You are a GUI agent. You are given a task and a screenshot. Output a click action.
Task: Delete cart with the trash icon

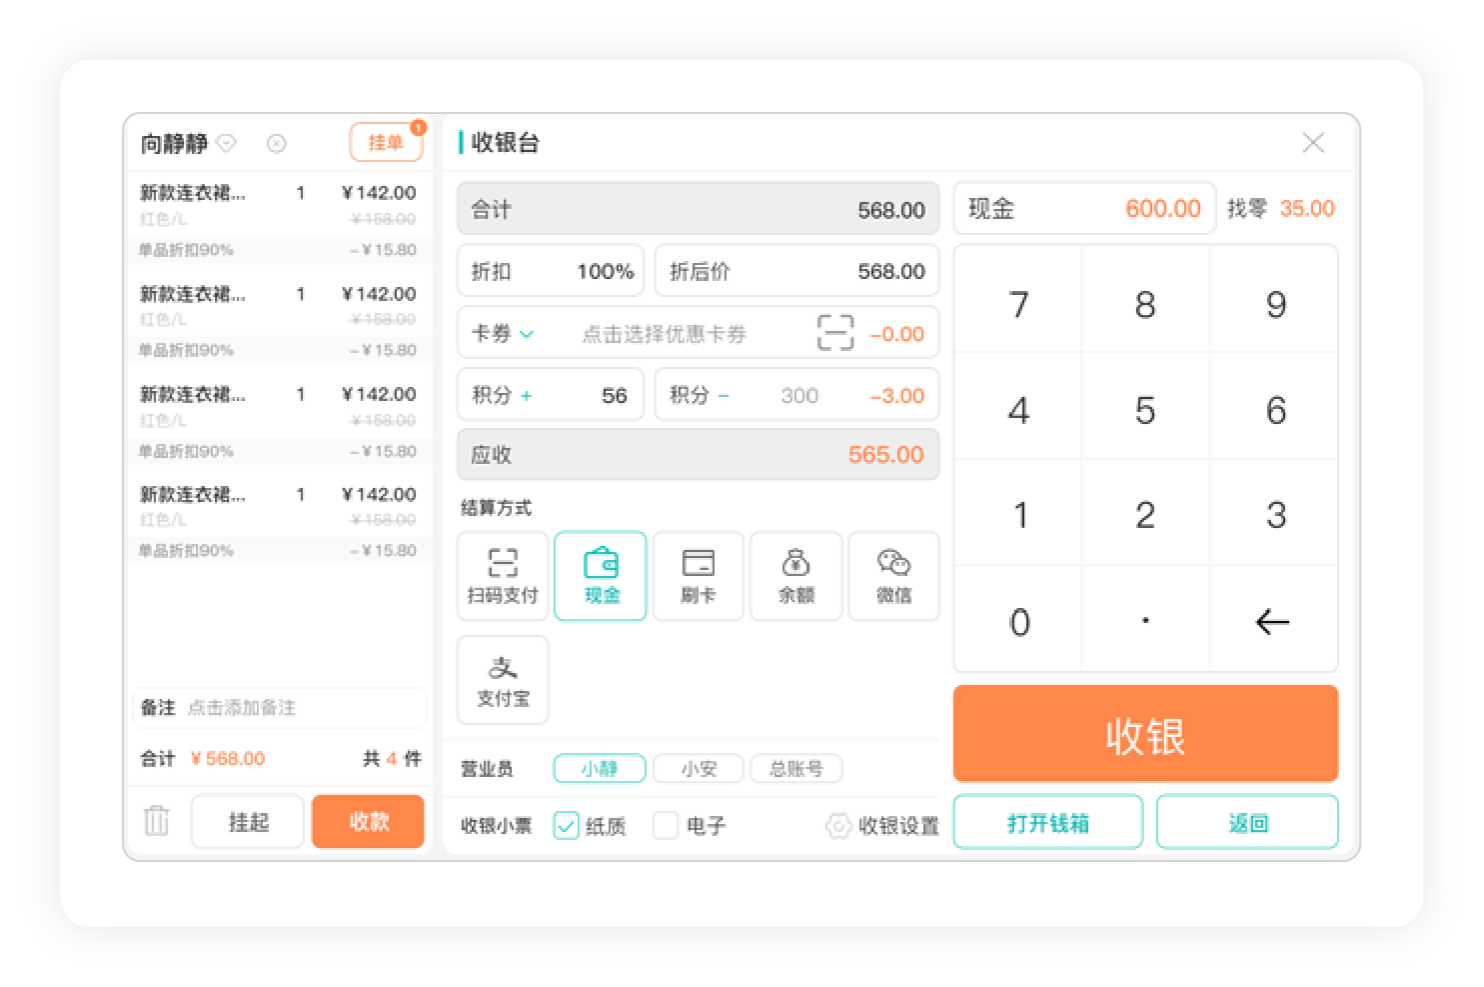pos(157,821)
